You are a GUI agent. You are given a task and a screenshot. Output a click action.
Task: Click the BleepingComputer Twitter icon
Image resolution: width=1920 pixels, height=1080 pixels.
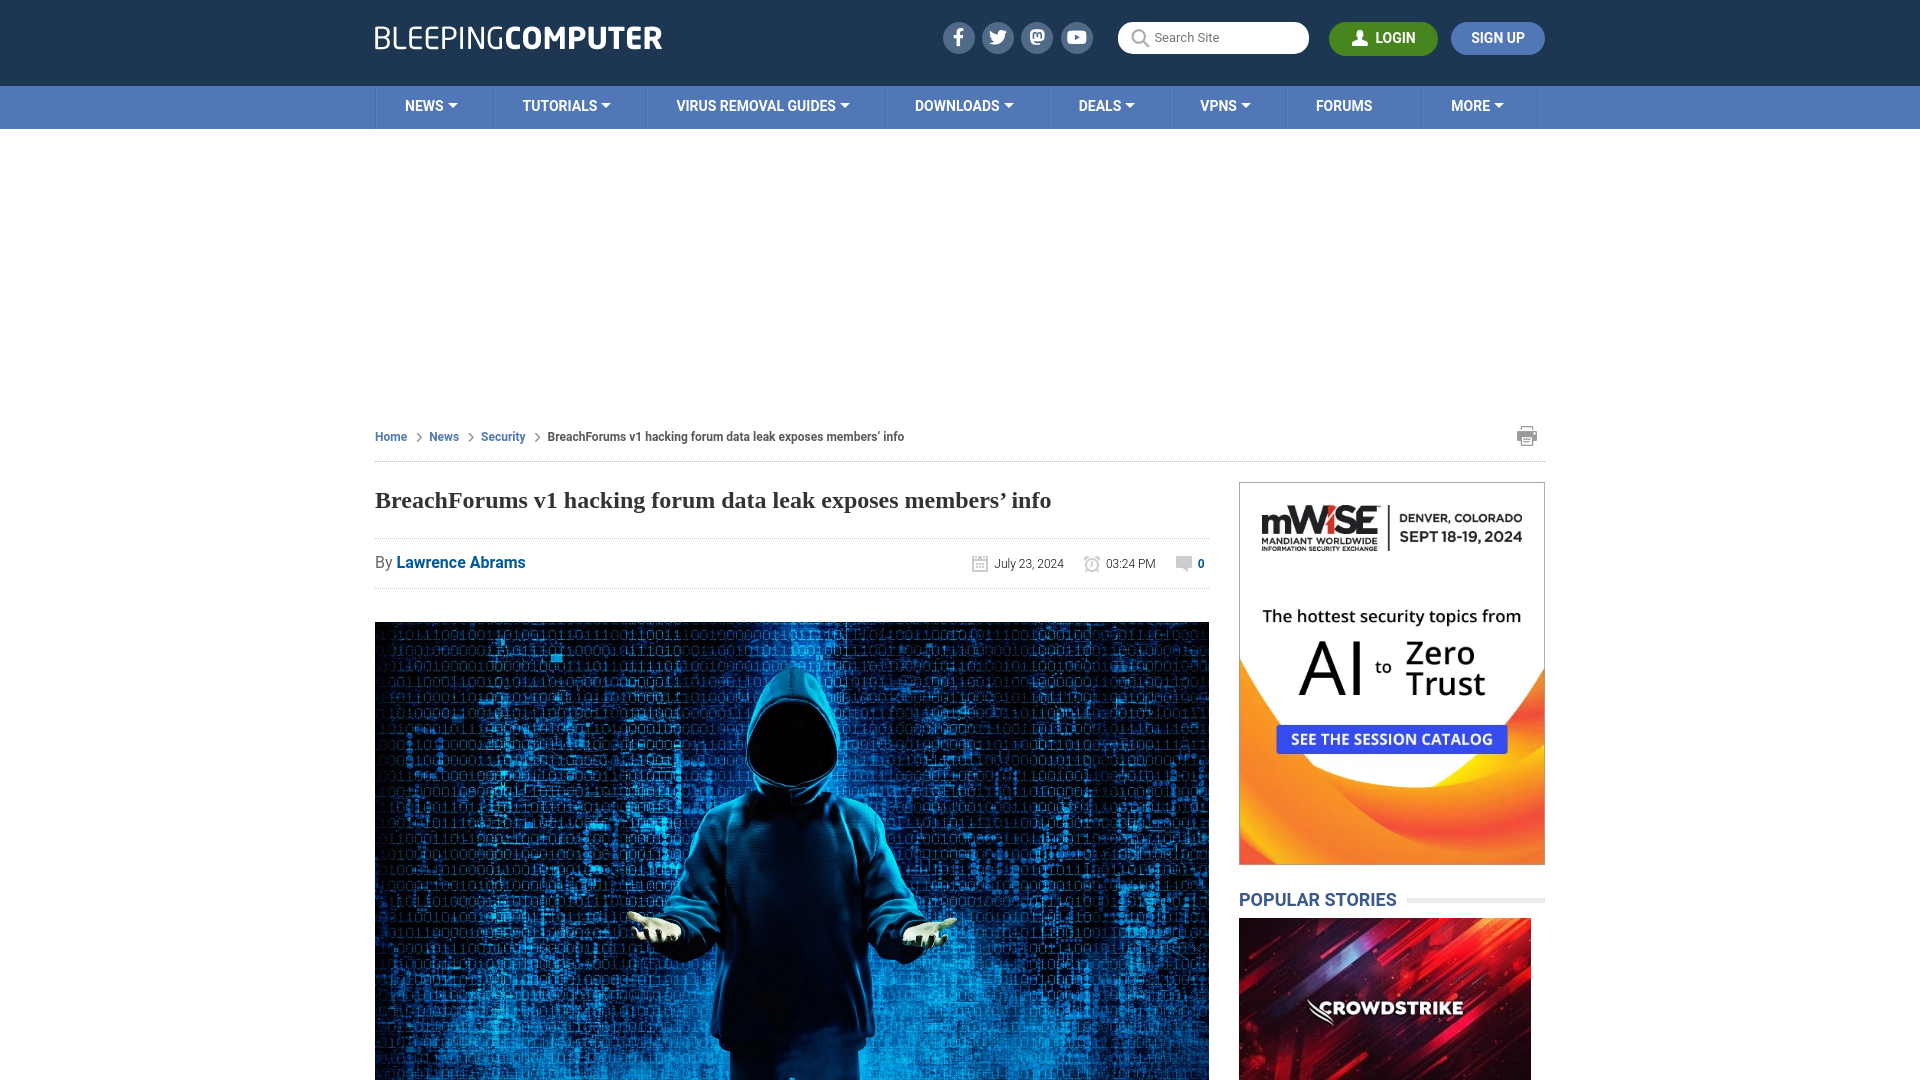(997, 37)
